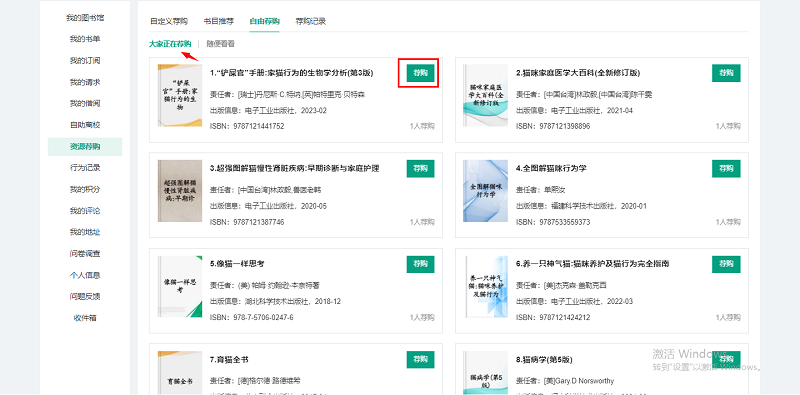Open 自助离校 sidebar entry
The height and width of the screenshot is (395, 800).
click(x=85, y=125)
